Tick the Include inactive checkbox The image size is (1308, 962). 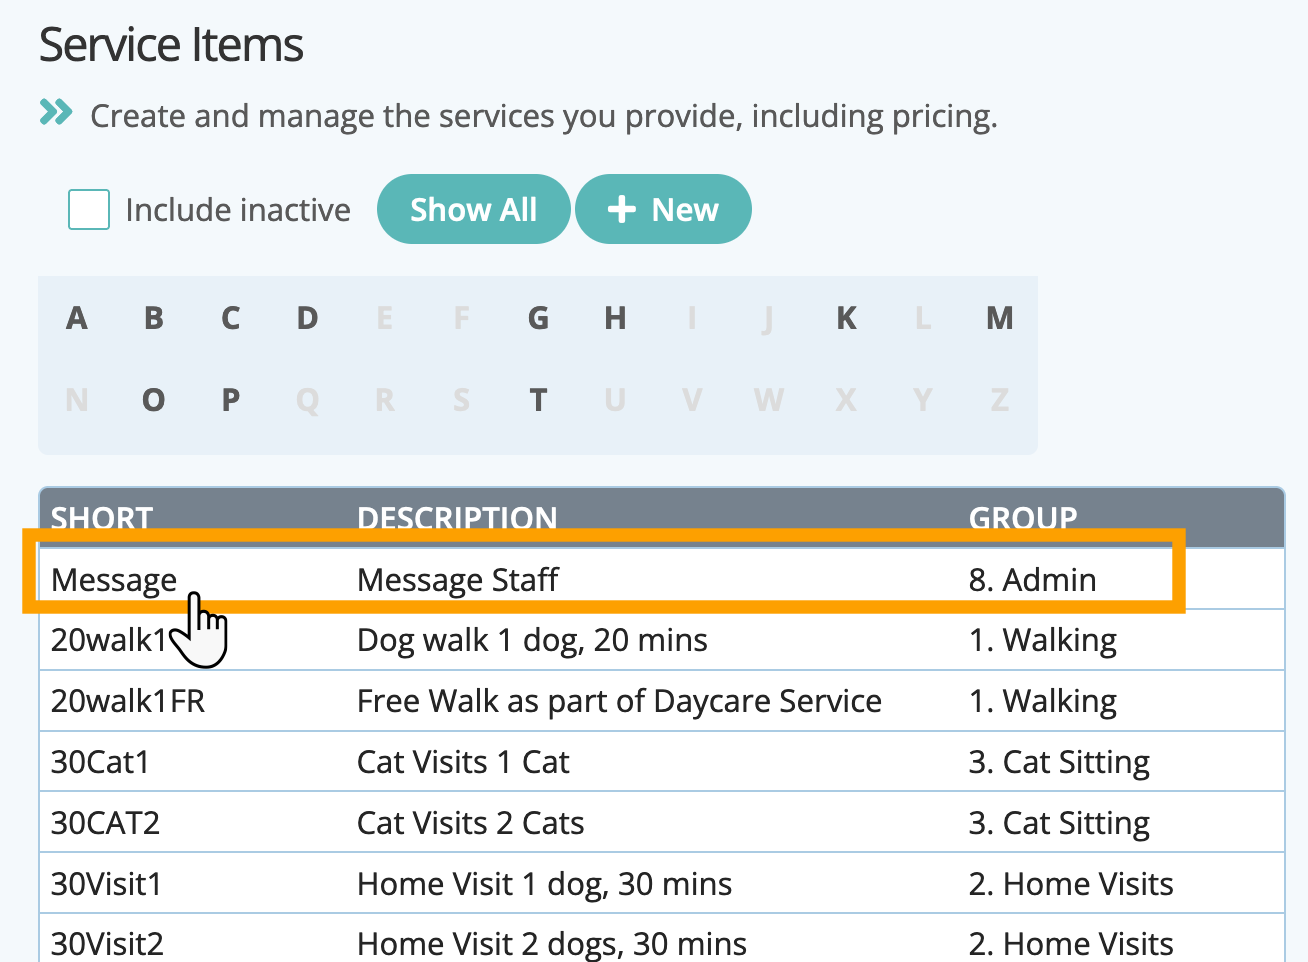click(89, 210)
